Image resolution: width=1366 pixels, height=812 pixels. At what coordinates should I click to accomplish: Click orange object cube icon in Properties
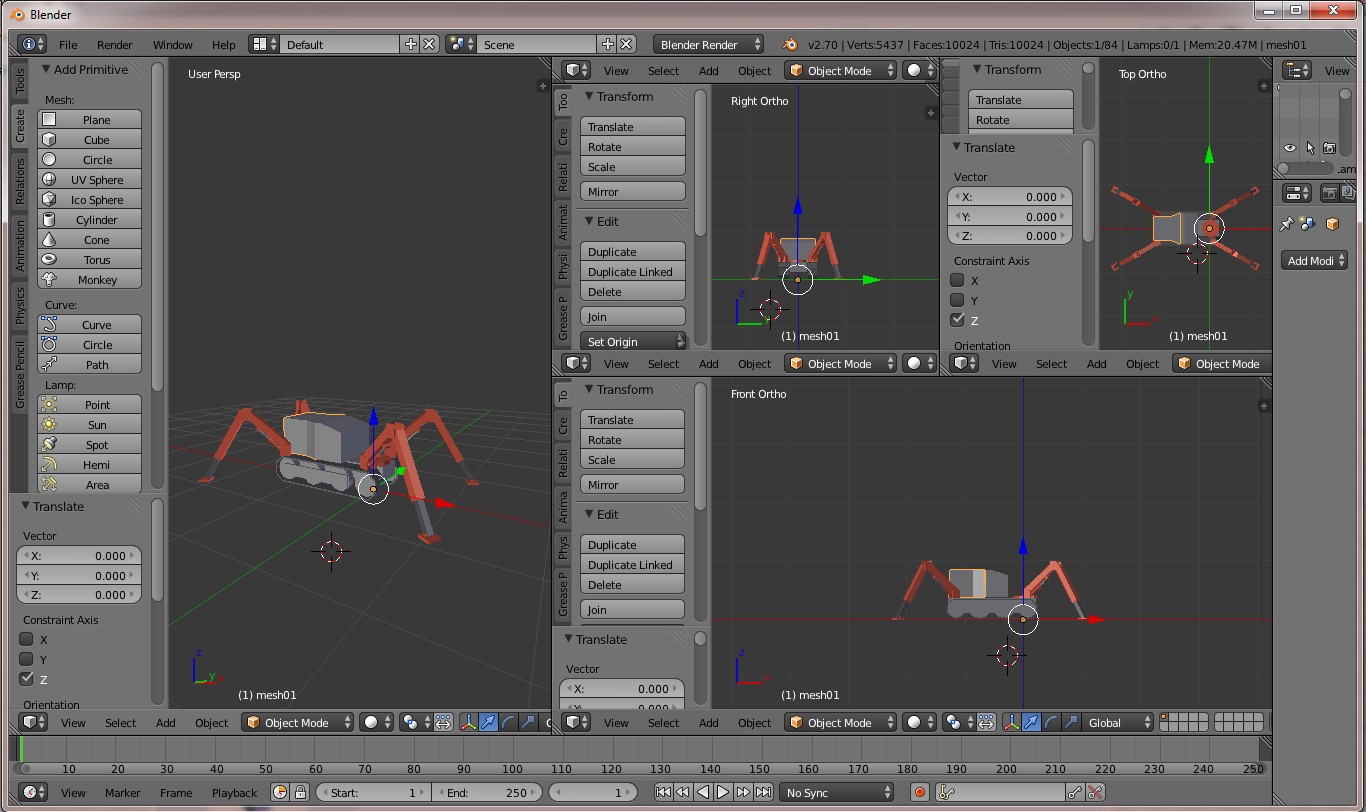pyautogui.click(x=1332, y=224)
